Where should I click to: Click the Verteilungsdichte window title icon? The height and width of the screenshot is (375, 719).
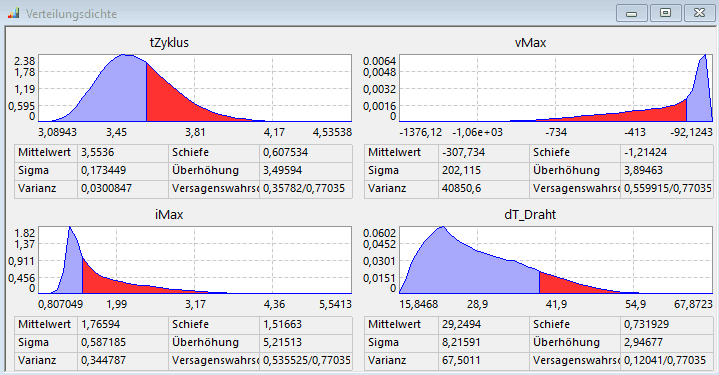click(x=13, y=13)
